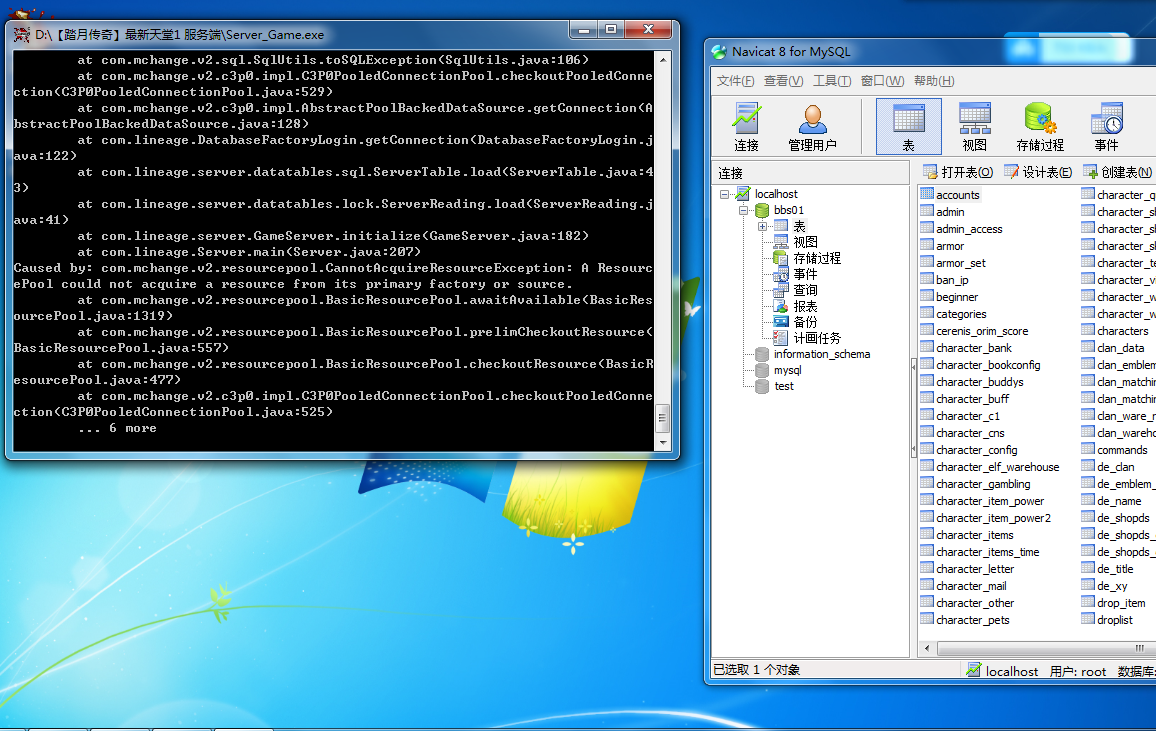Select 事件 node in connection tree
Image resolution: width=1156 pixels, height=731 pixels.
point(805,274)
